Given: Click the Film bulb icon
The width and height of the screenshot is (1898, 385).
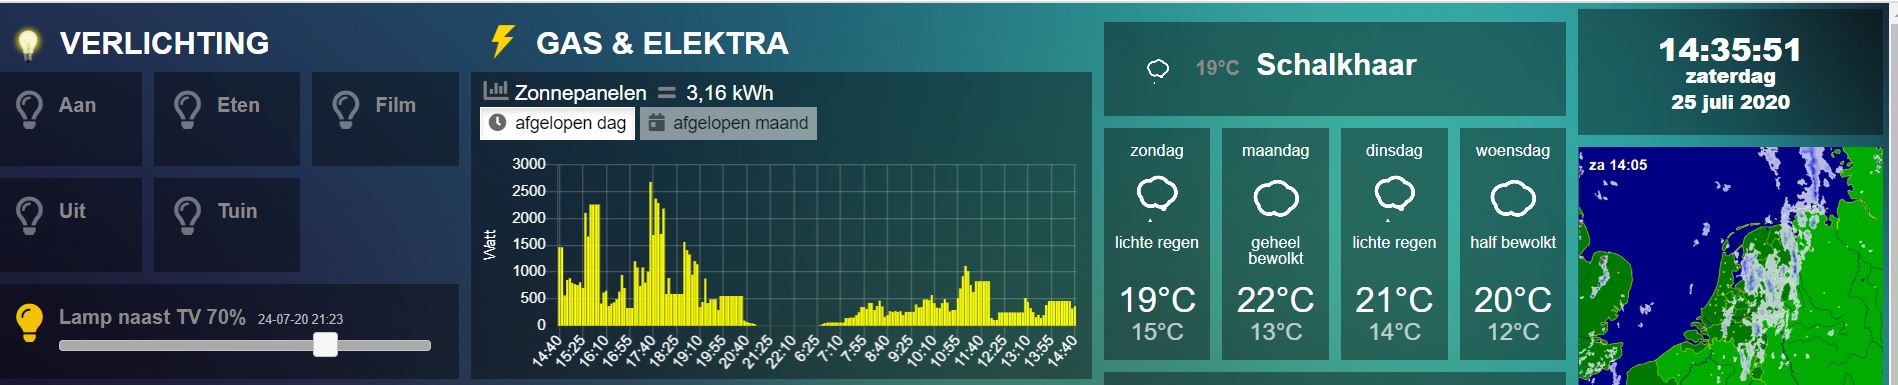Looking at the screenshot, I should point(346,109).
